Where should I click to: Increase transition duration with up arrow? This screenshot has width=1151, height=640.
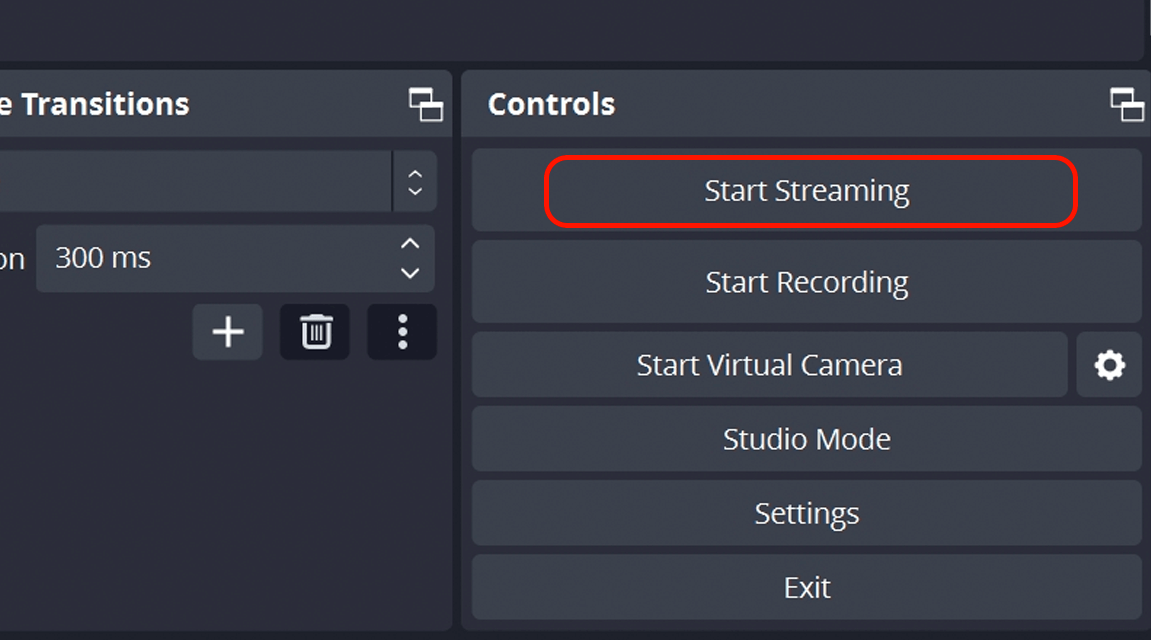(x=409, y=245)
